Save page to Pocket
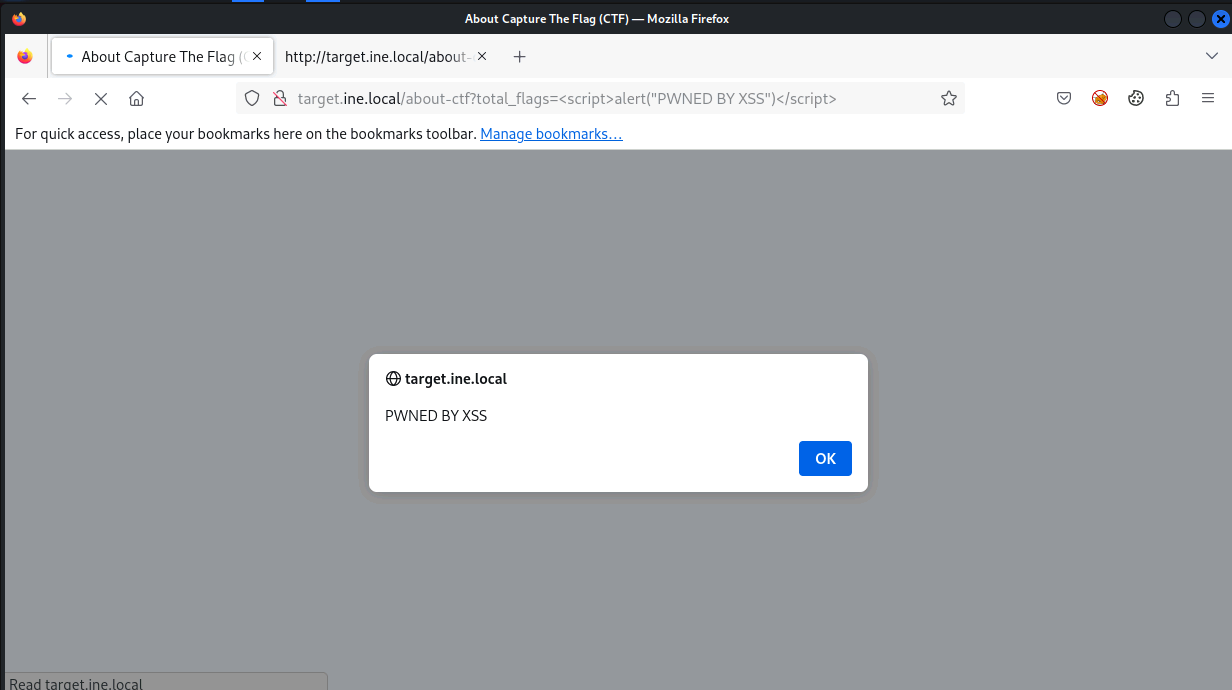Viewport: 1232px width, 690px height. pos(1064,98)
